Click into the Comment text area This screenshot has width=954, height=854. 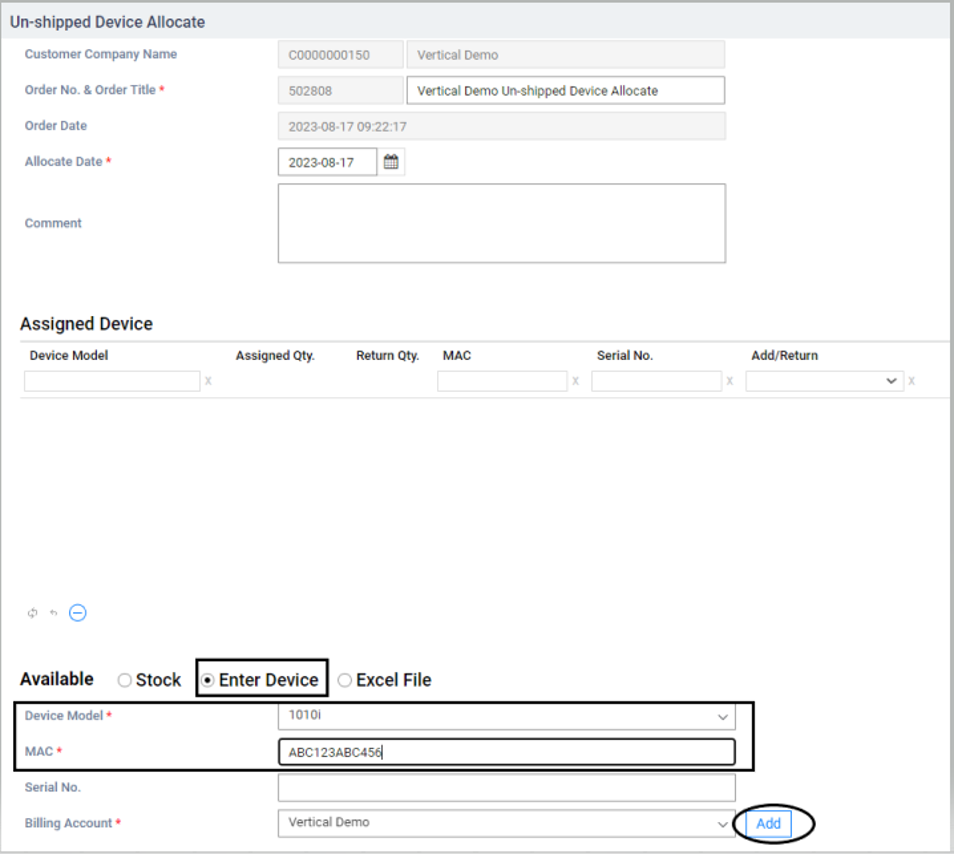coord(501,223)
